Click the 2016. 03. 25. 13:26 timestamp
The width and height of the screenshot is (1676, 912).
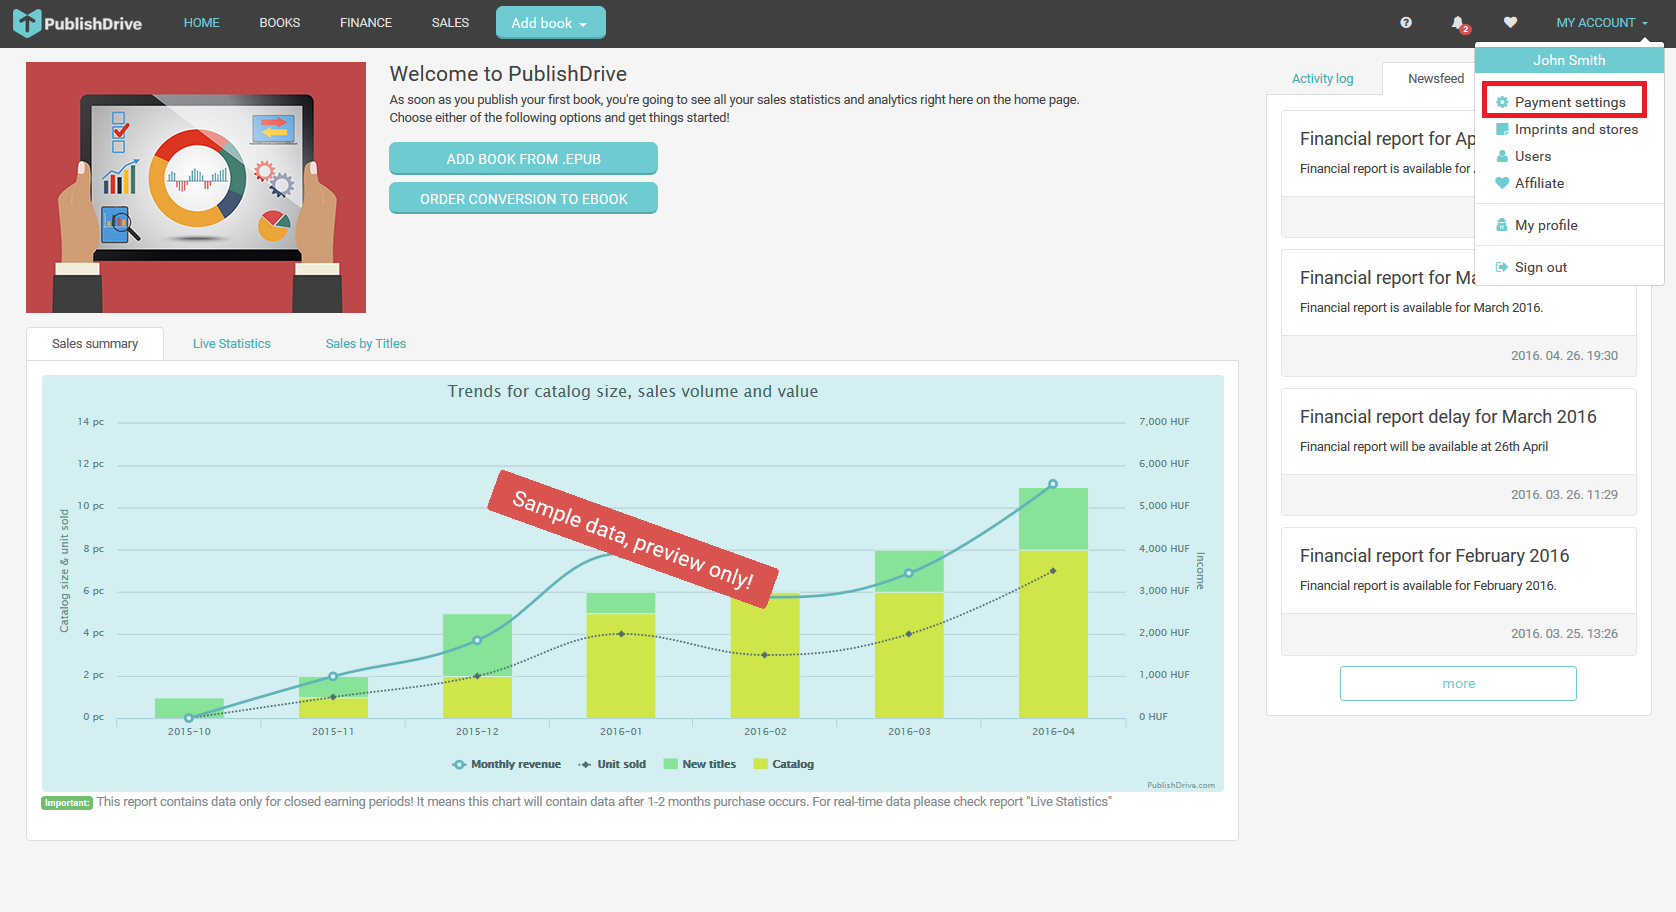tap(1564, 633)
